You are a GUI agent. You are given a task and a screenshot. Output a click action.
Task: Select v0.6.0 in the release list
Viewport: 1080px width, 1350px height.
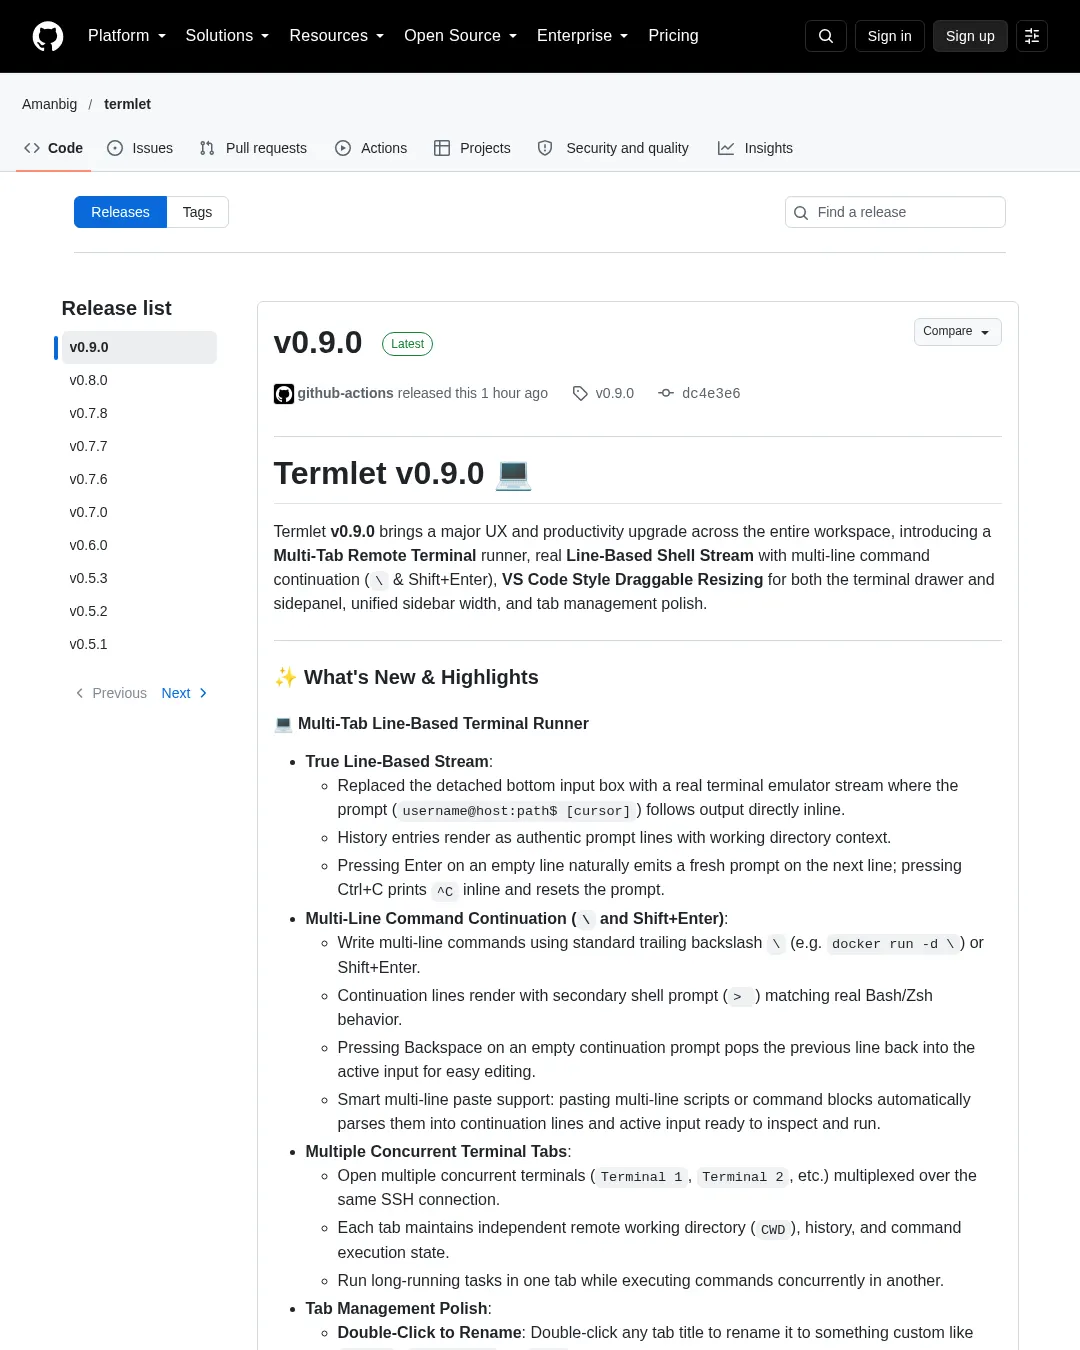(139, 545)
